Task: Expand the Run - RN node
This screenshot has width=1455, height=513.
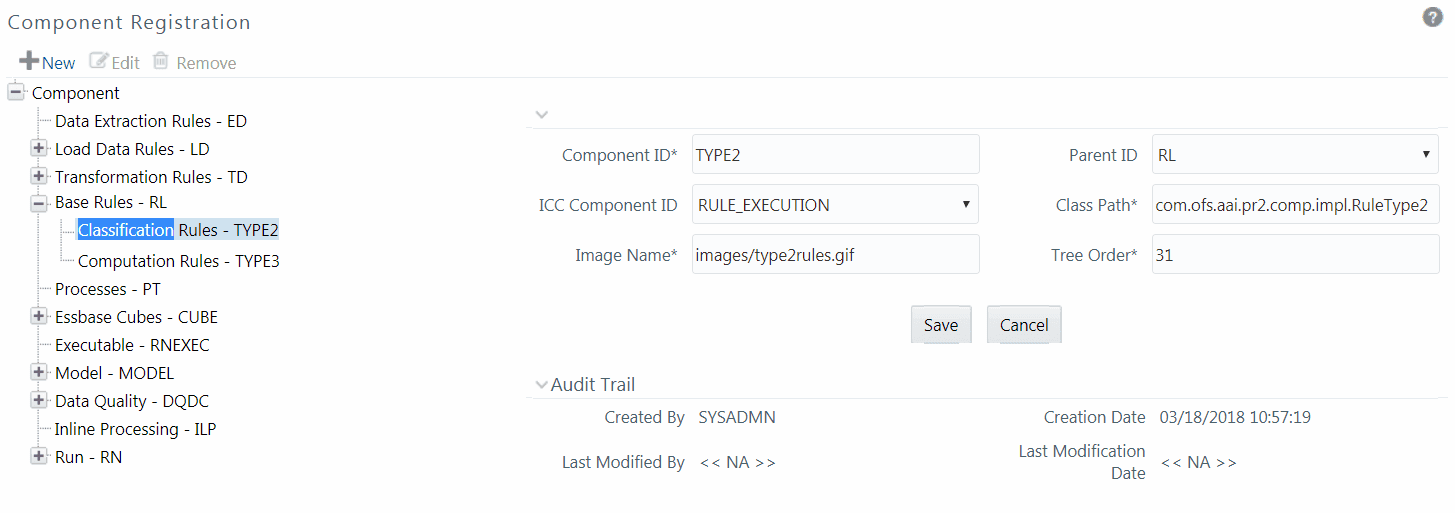Action: [x=39, y=456]
